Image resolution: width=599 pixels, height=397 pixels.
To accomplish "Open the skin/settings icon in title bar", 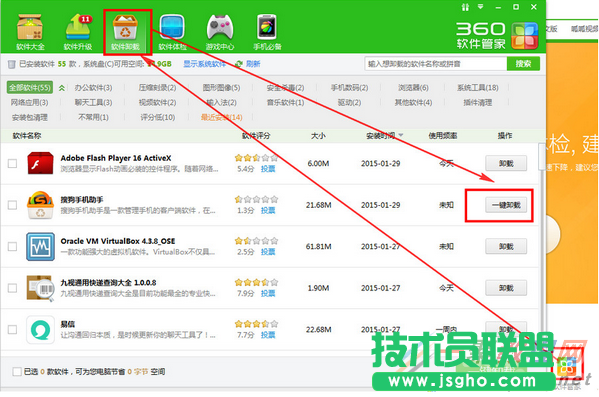I will pos(465,7).
